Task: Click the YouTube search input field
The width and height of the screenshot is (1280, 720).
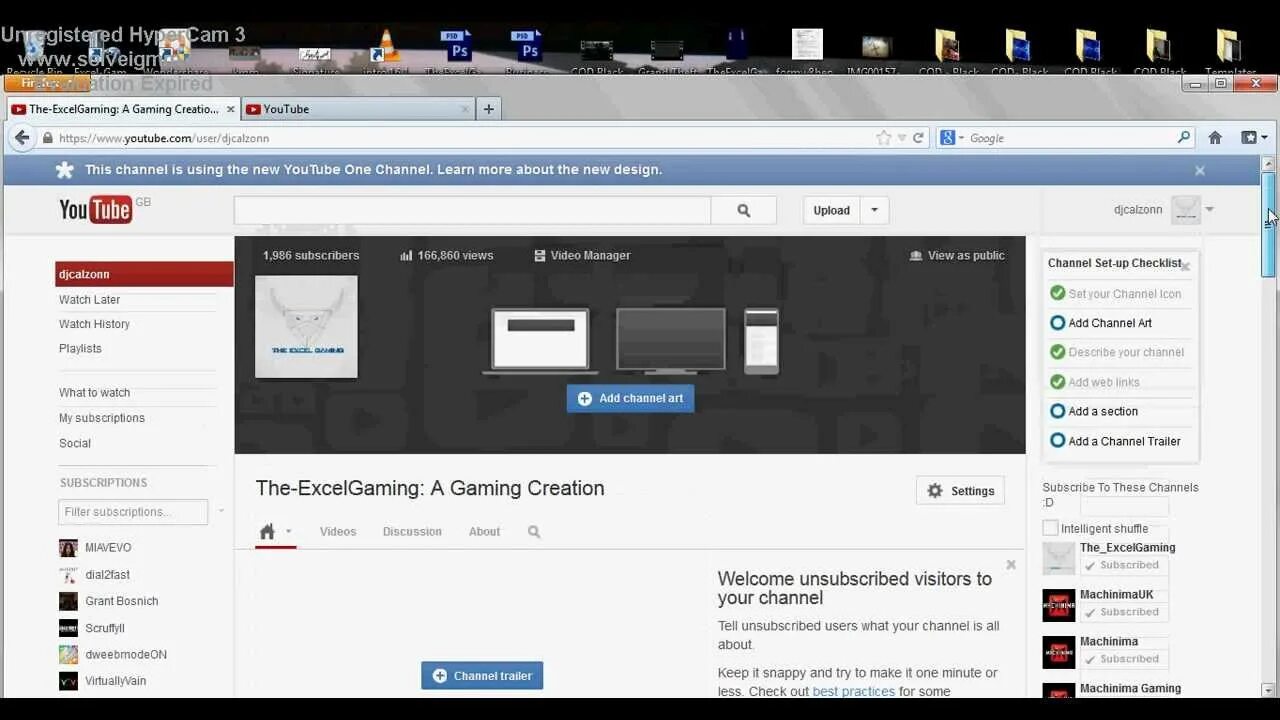Action: pos(472,210)
